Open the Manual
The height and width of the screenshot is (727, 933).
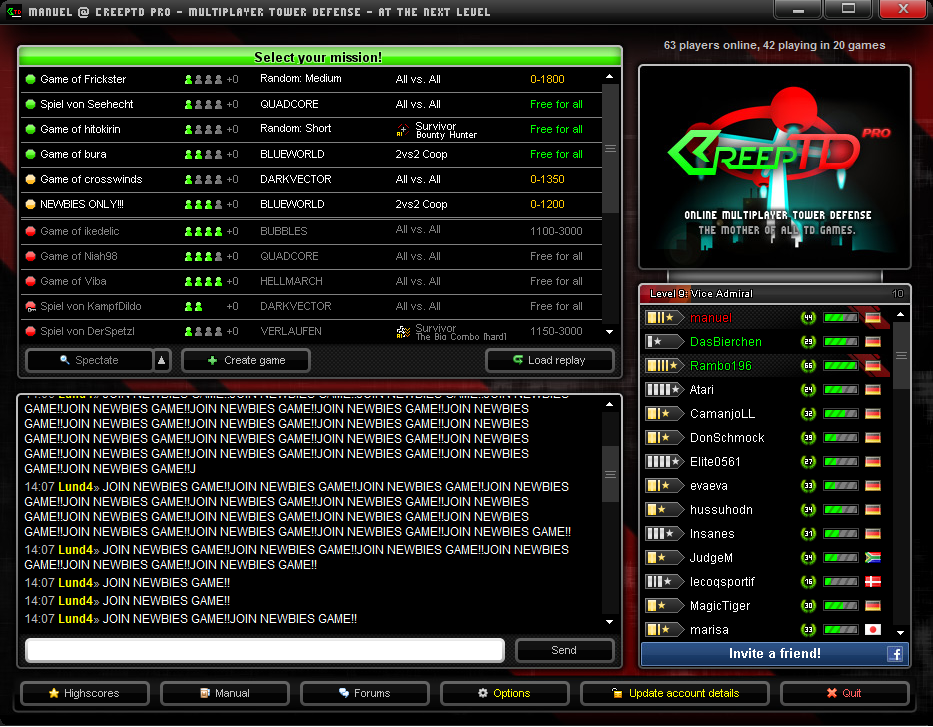[x=225, y=694]
